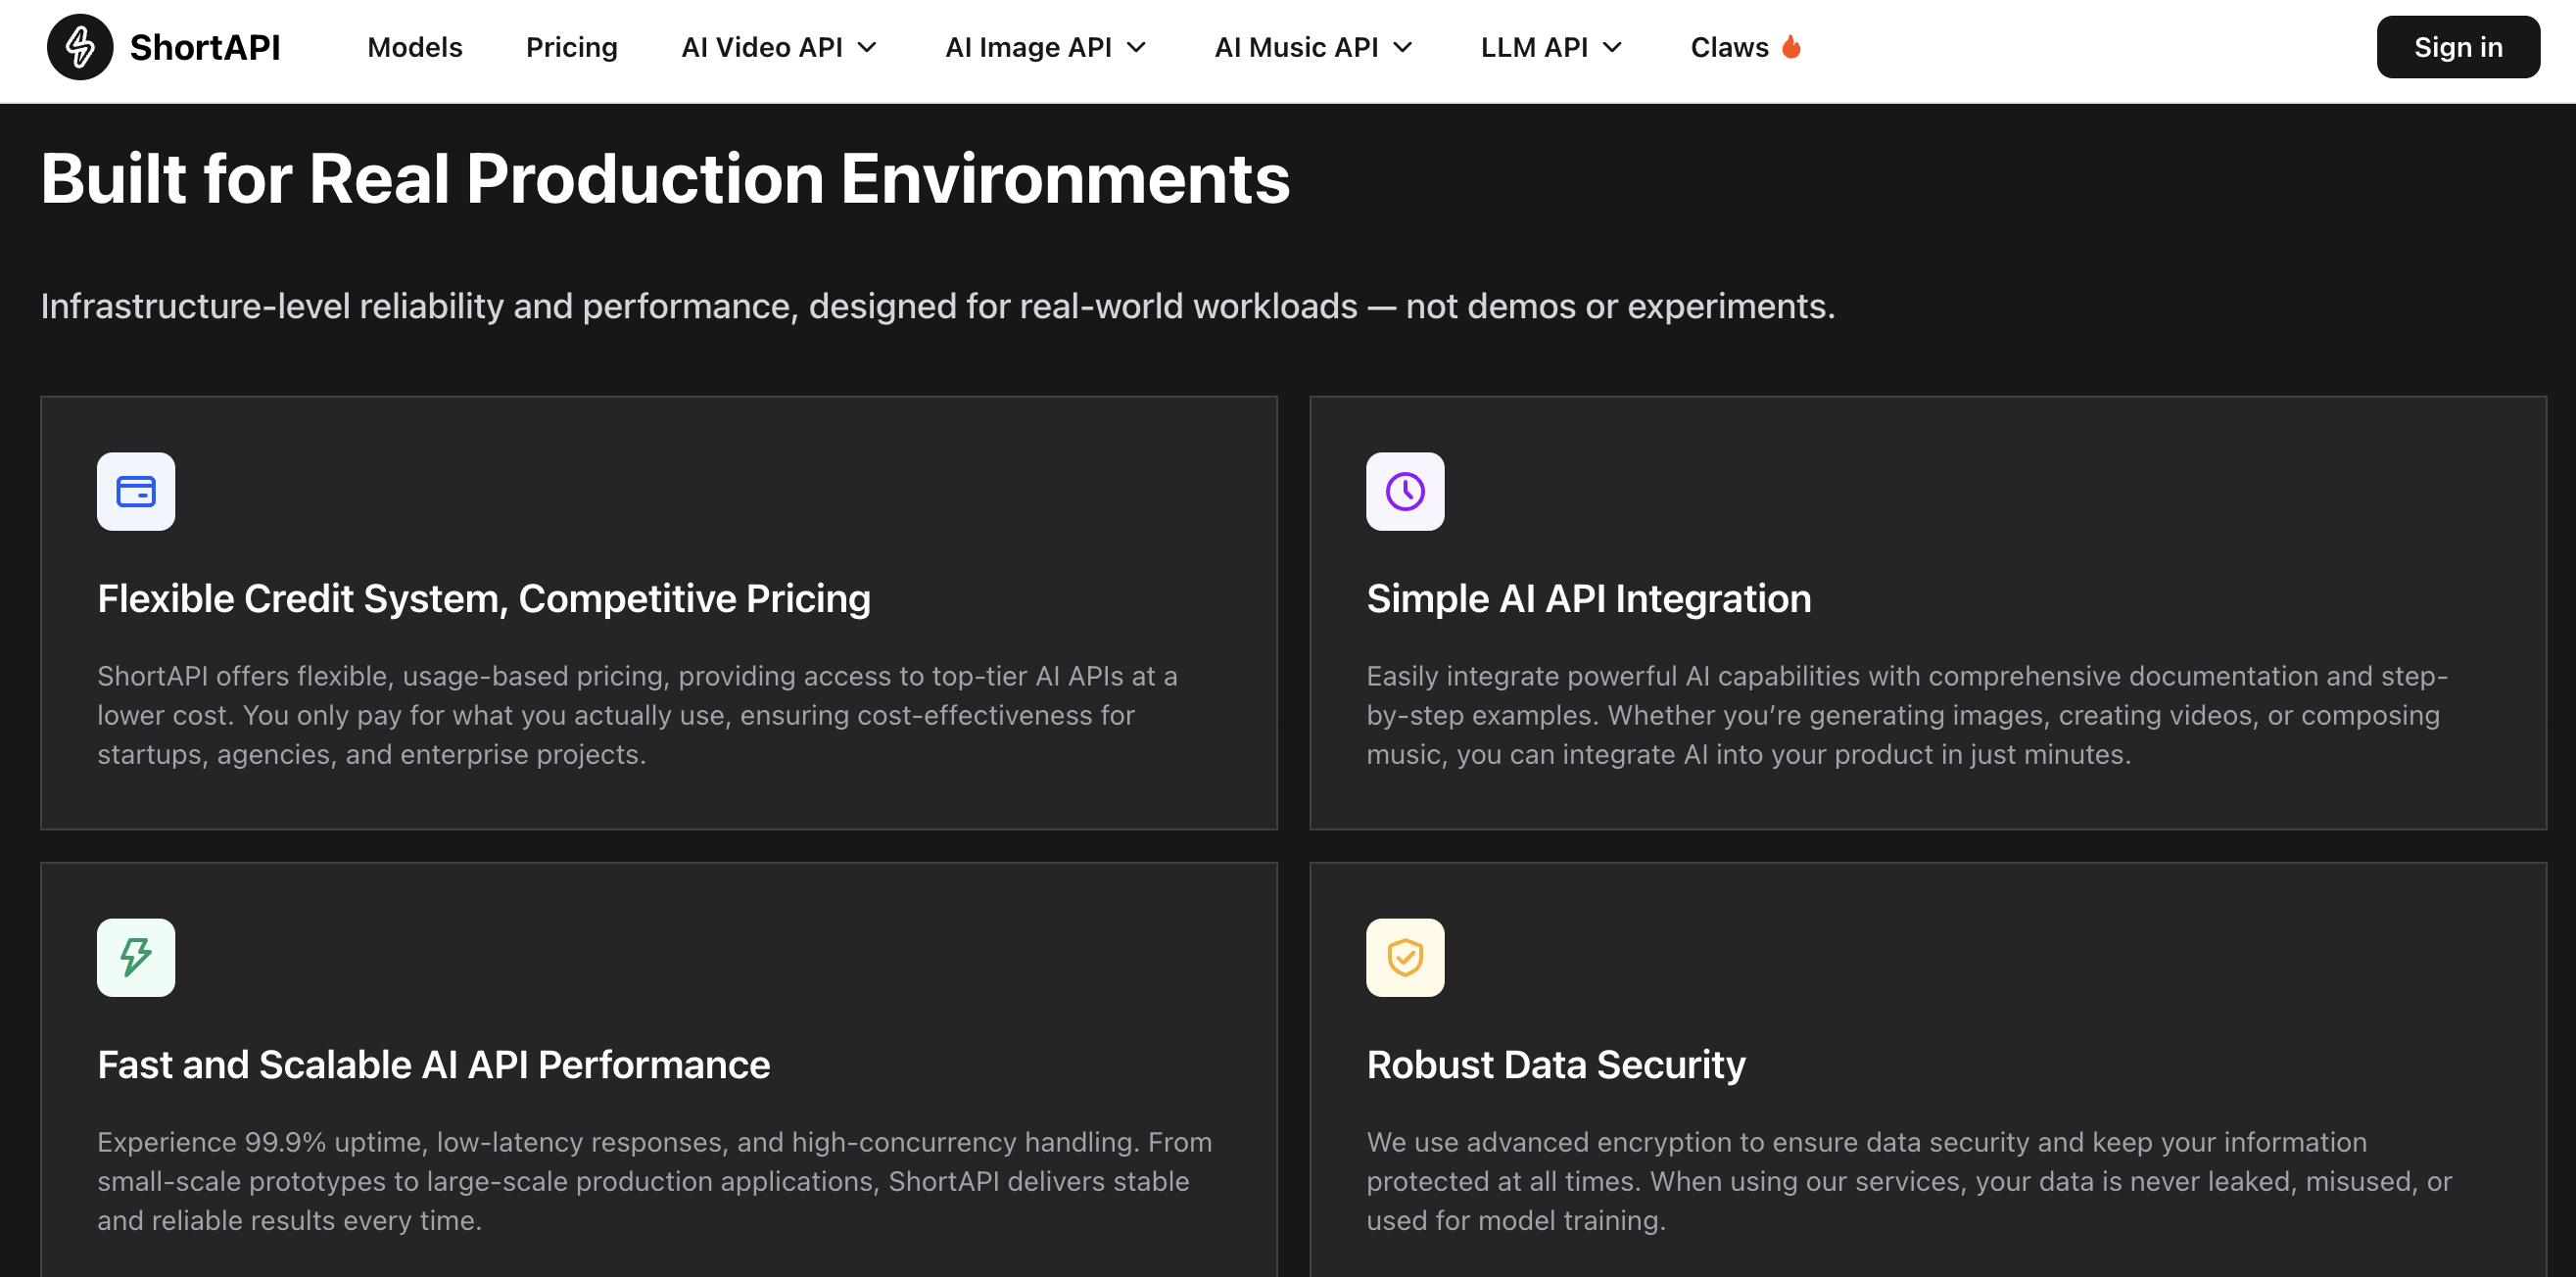Click the yellow shield check icon
This screenshot has height=1277, width=2576.
(1405, 957)
